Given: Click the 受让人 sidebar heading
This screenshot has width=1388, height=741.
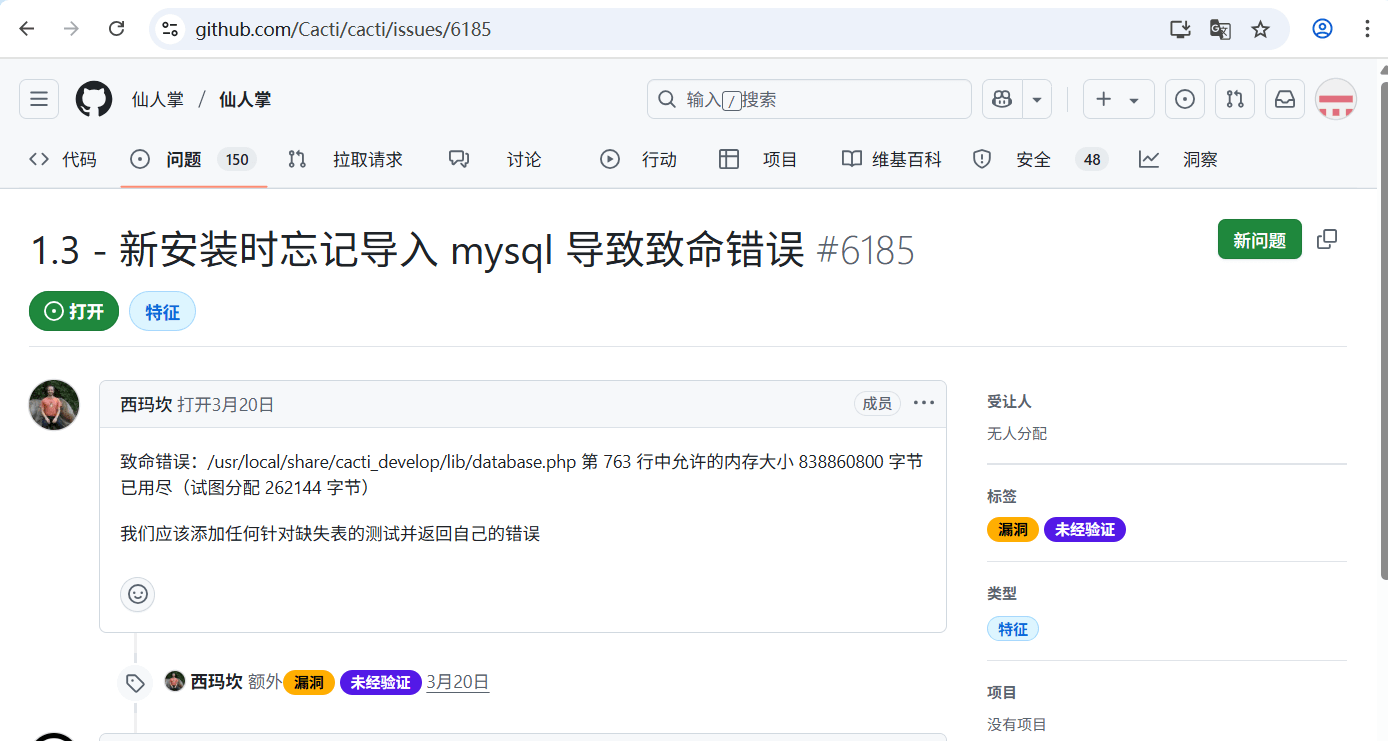Looking at the screenshot, I should (1009, 401).
